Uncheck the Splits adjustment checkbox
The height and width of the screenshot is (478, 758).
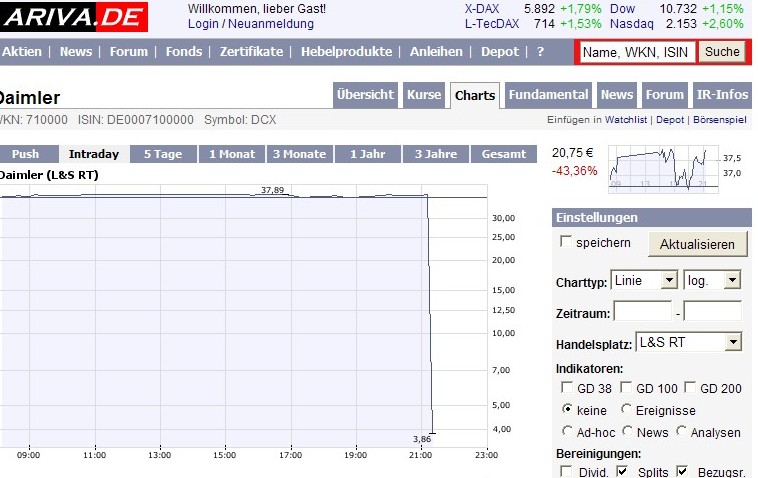[x=622, y=471]
